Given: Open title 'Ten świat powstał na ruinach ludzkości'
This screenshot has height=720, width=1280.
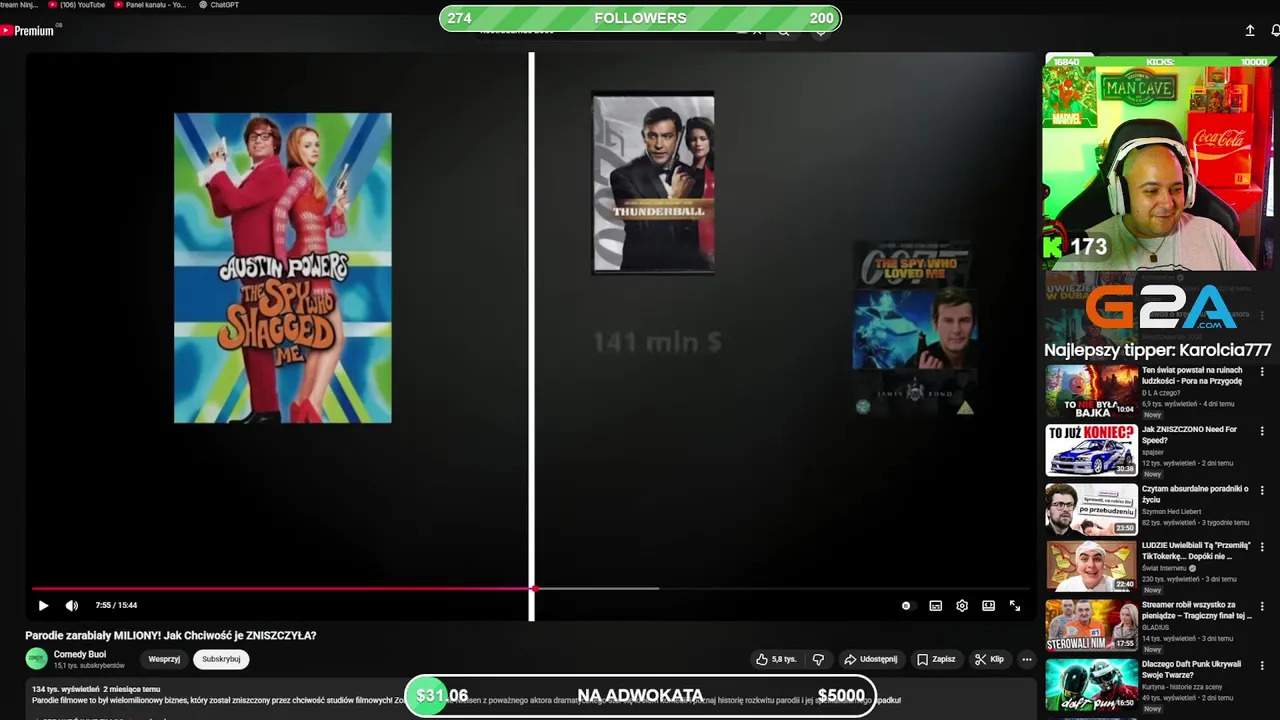Looking at the screenshot, I should point(1192,375).
